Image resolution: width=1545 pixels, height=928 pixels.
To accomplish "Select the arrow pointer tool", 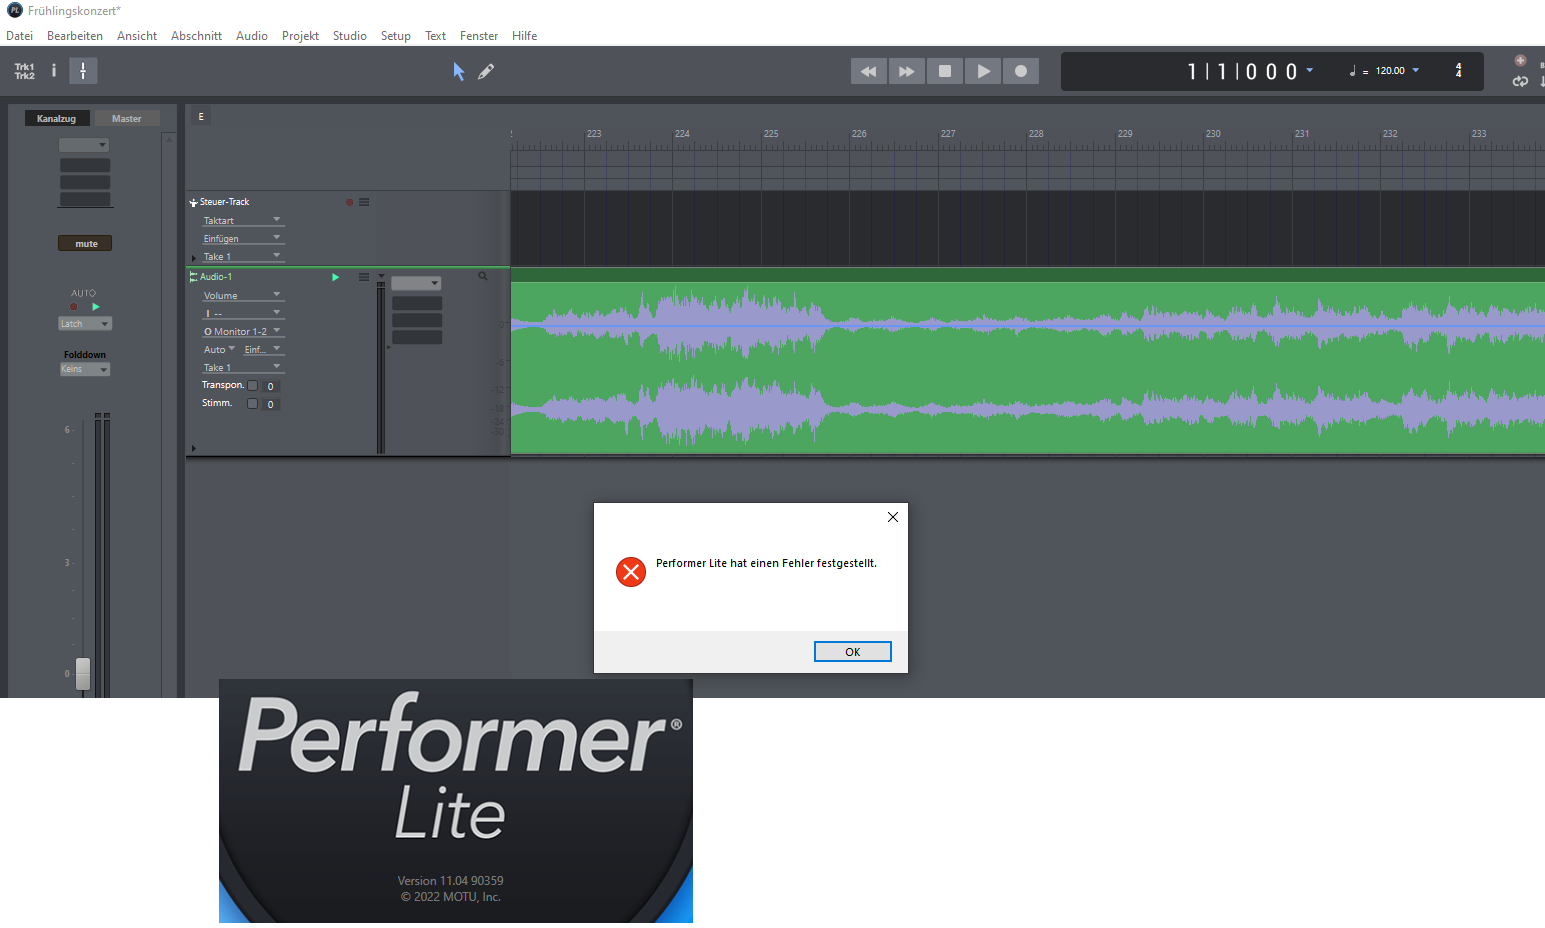I will pos(459,71).
